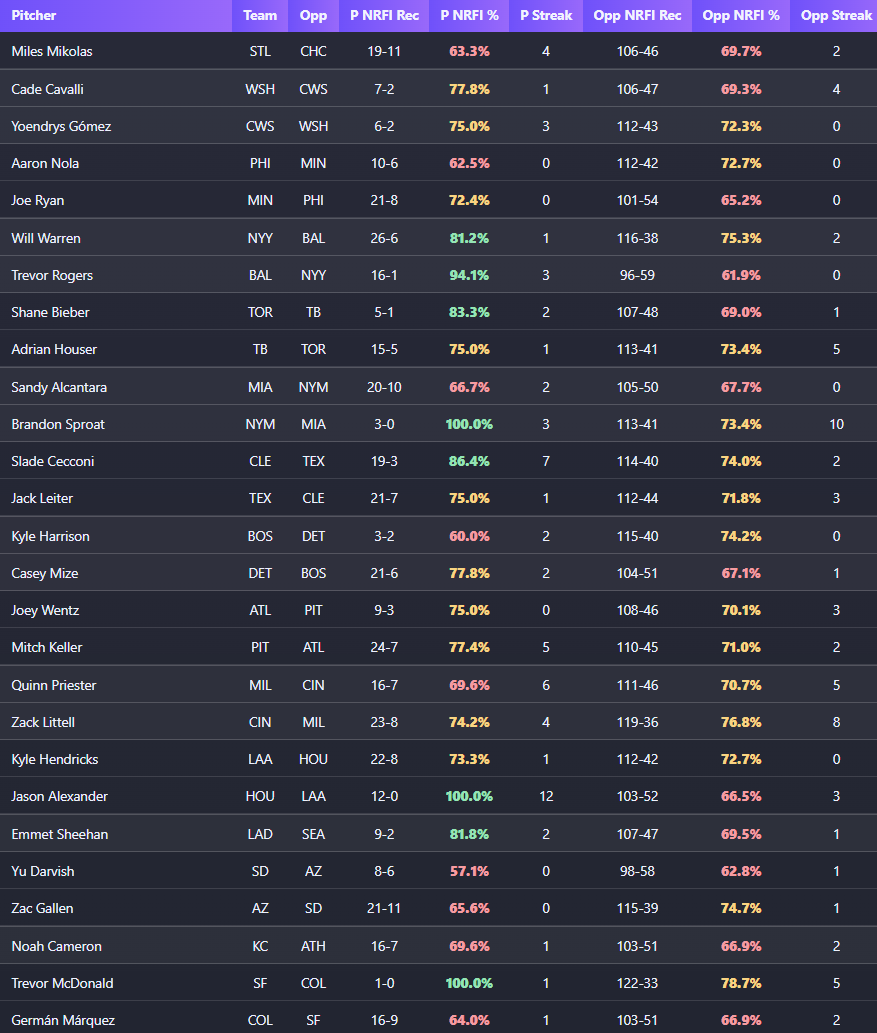877x1033 pixels.
Task: Click pitcher Joey Wentz
Action: pos(45,610)
